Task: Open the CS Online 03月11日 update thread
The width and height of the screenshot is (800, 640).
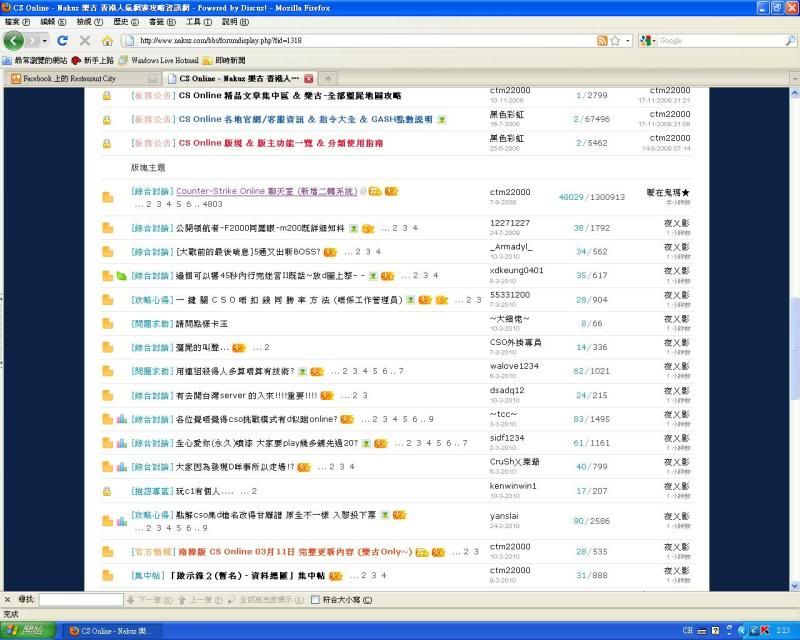Action: 295,552
